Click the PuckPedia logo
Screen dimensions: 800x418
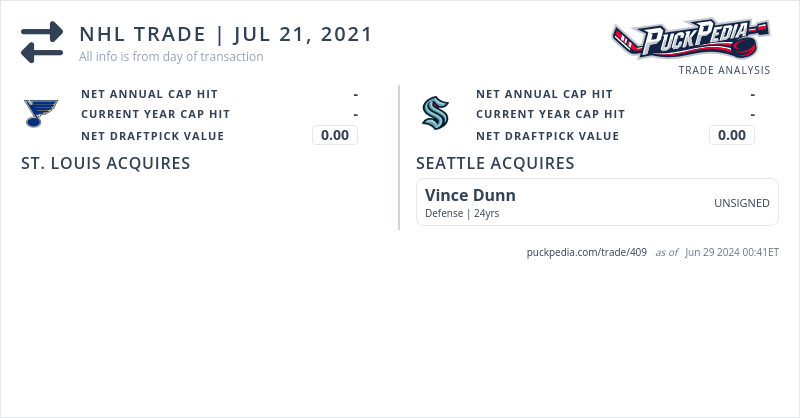click(690, 39)
